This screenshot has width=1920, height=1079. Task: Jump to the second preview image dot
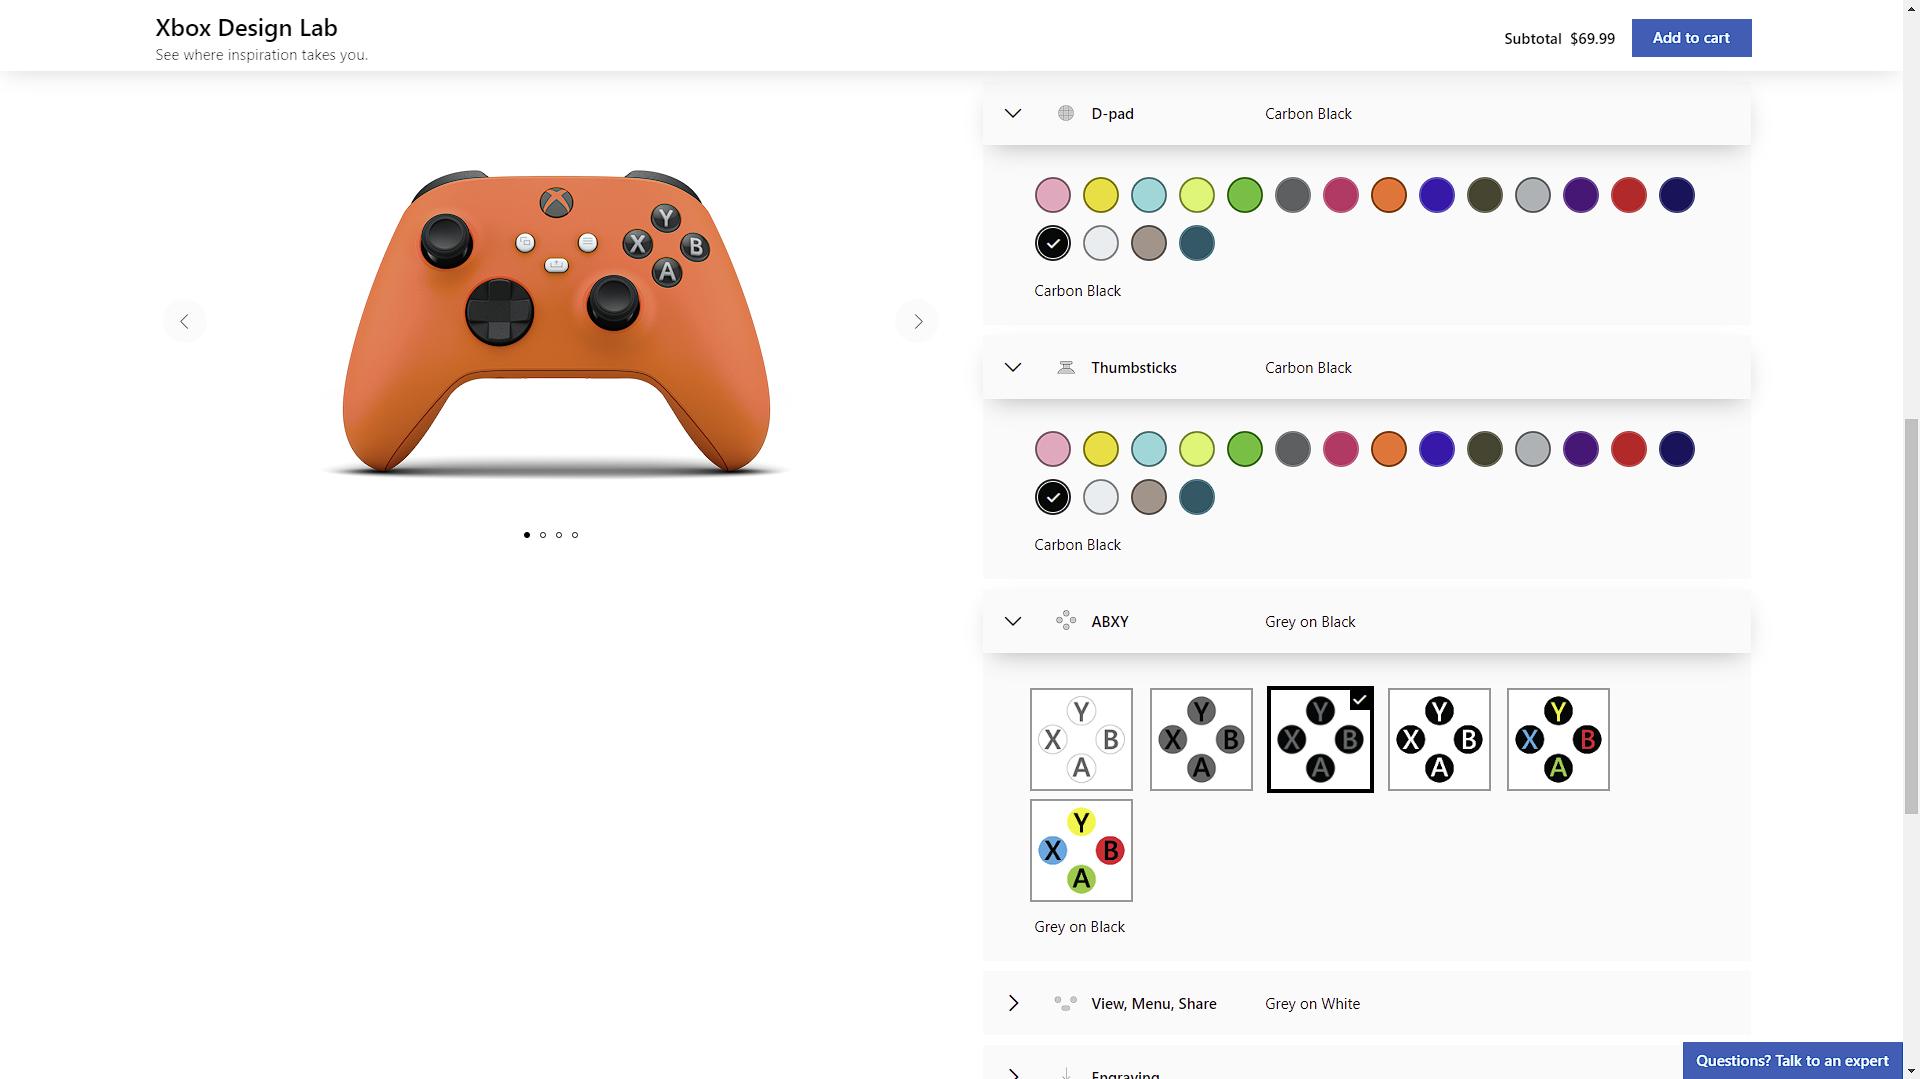coord(543,535)
